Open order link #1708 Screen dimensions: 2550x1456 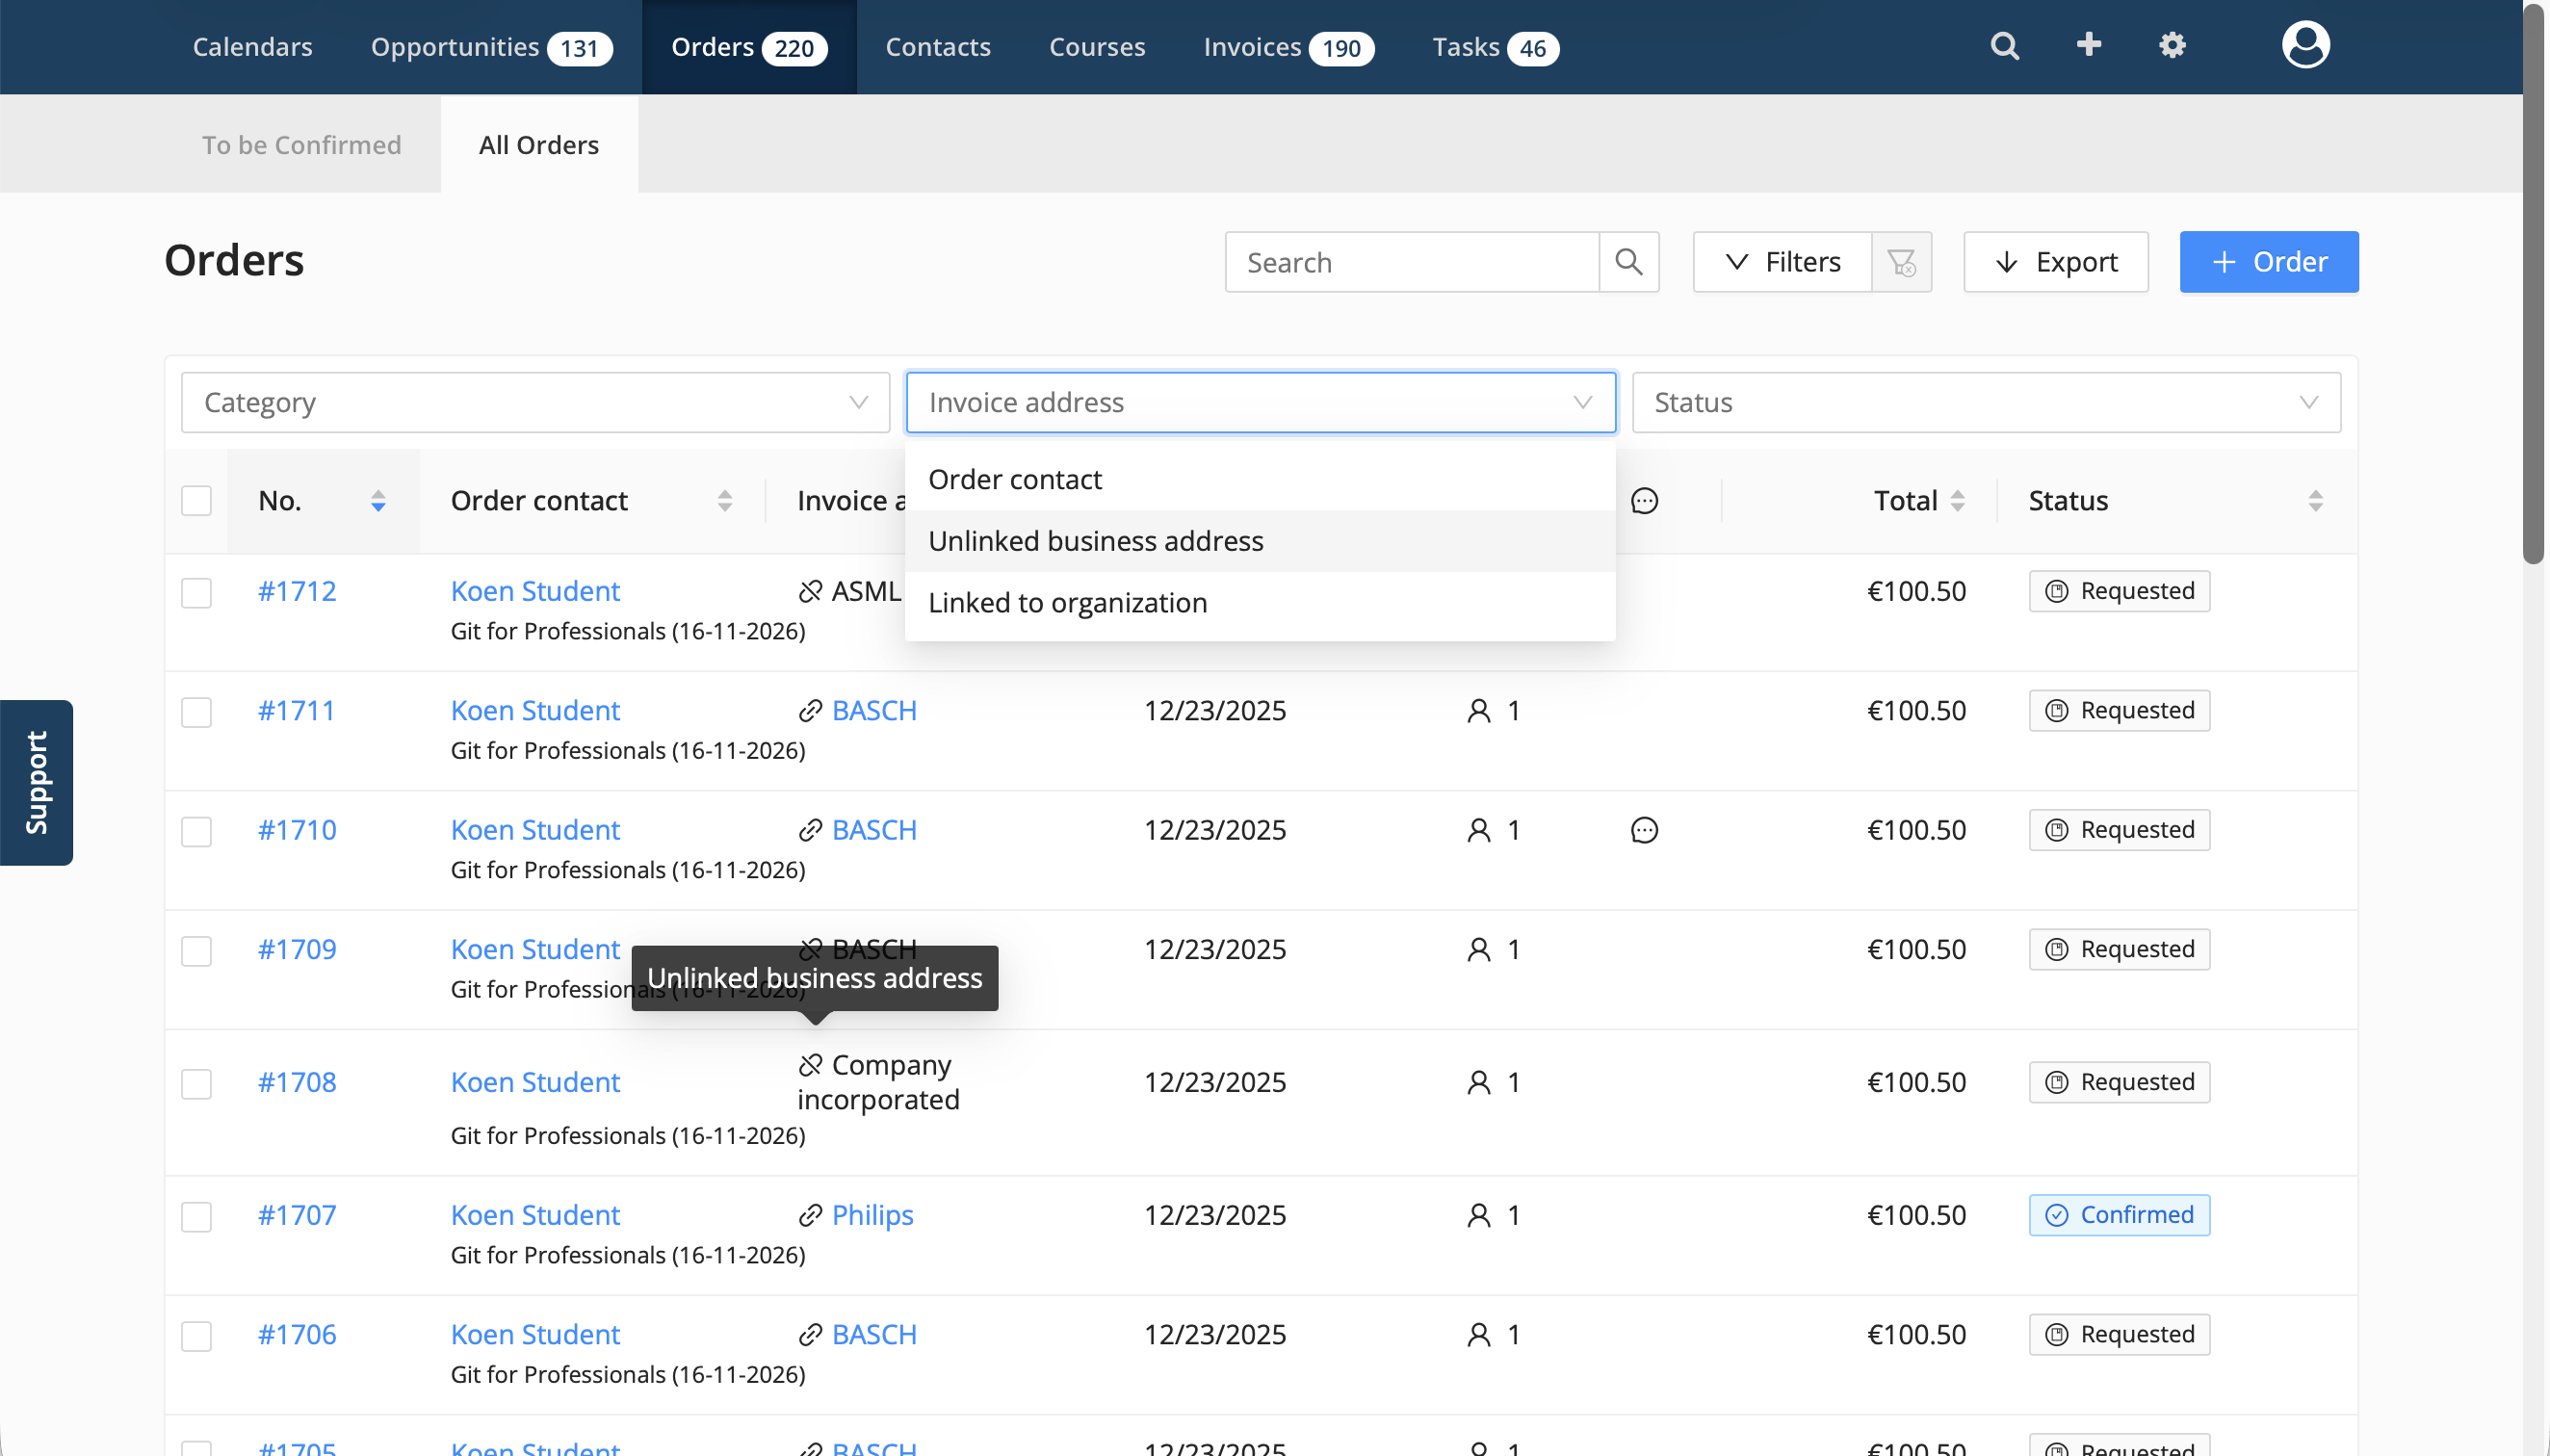297,1082
